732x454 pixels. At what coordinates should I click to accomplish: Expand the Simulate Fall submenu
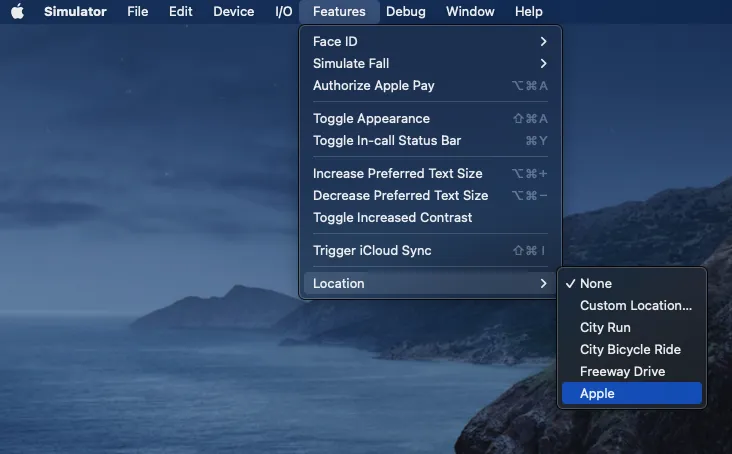pos(430,63)
